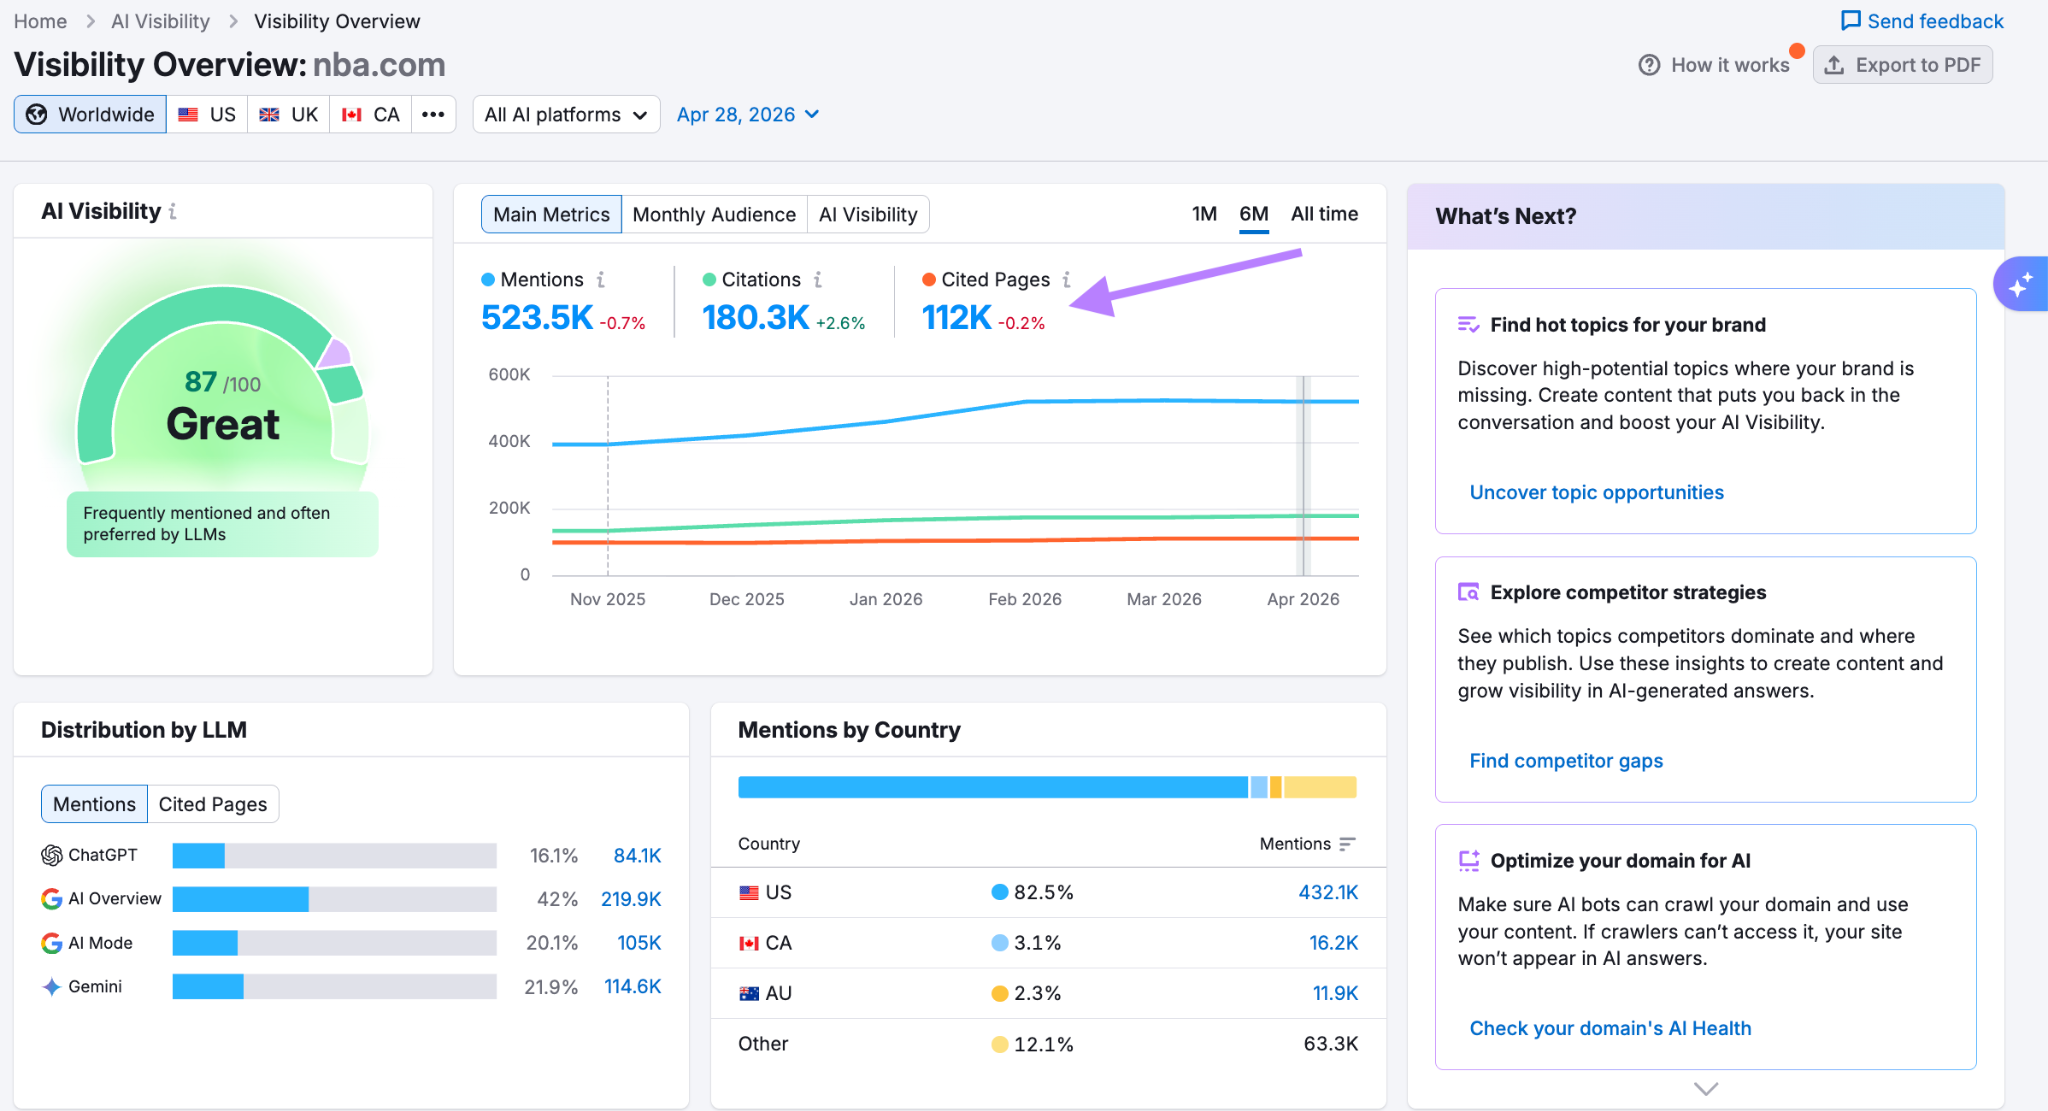
Task: Expand the What's Next panel chevron
Action: tap(1706, 1088)
